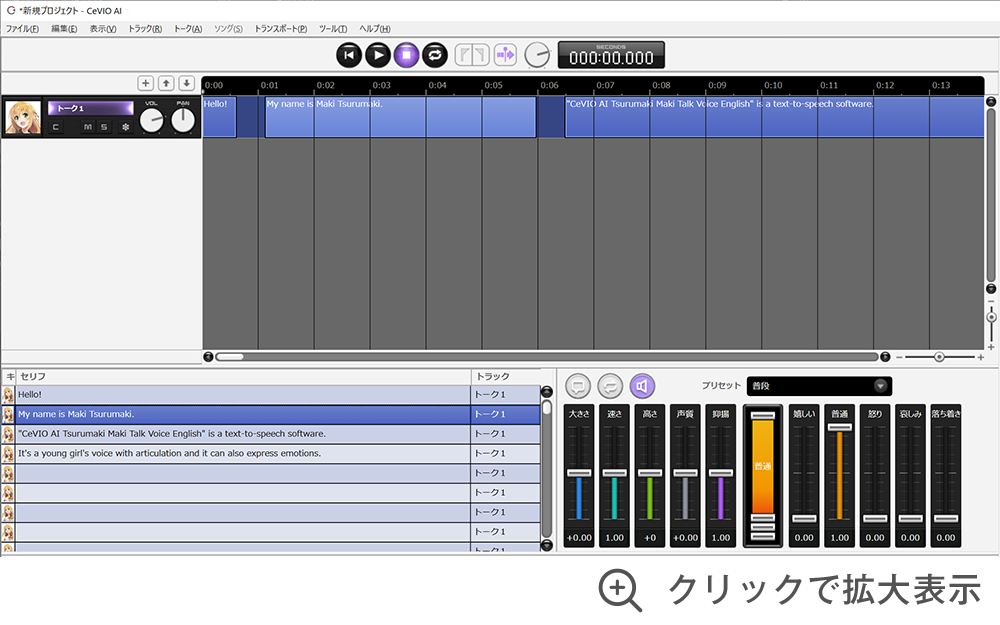Click the purple stop button
The width and height of the screenshot is (1000, 625).
406,55
